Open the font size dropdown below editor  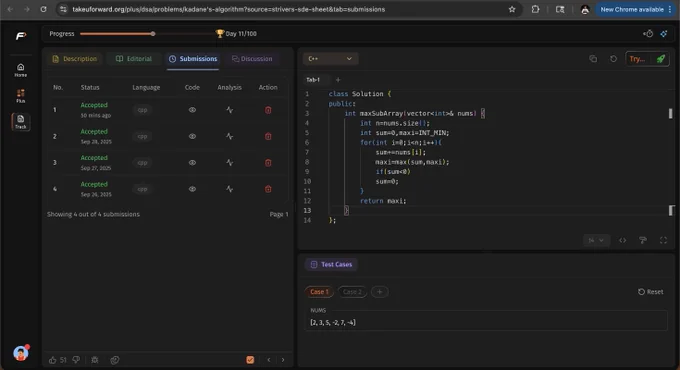(x=596, y=240)
